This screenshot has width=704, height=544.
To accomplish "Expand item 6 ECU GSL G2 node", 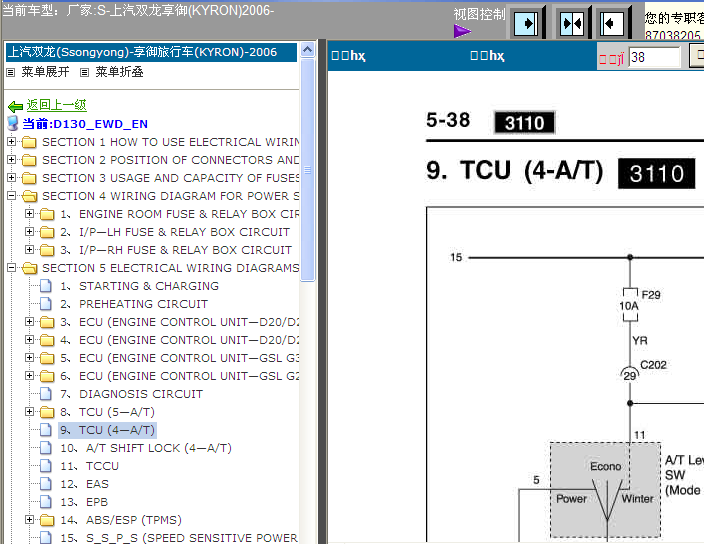I will click(30, 375).
